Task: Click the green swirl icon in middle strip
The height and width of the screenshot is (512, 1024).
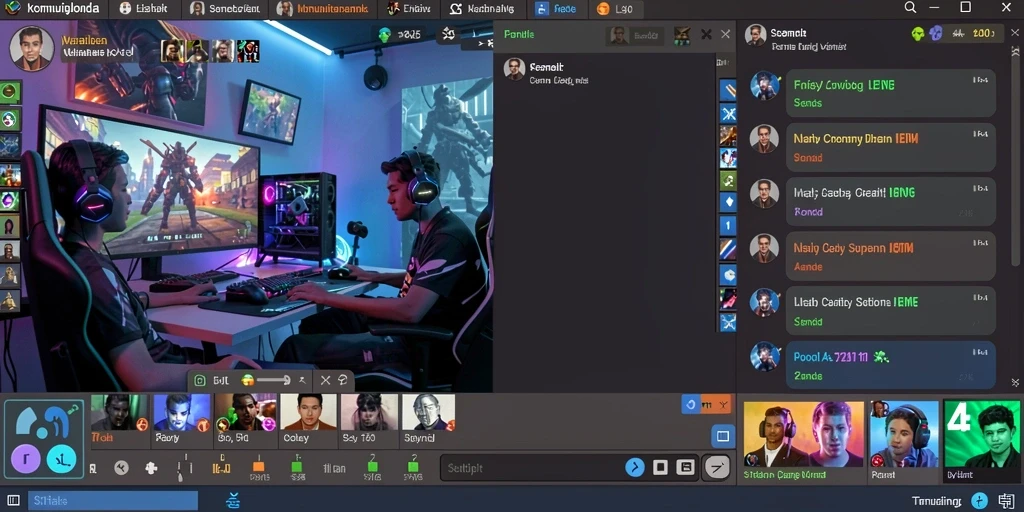Action: click(x=728, y=180)
